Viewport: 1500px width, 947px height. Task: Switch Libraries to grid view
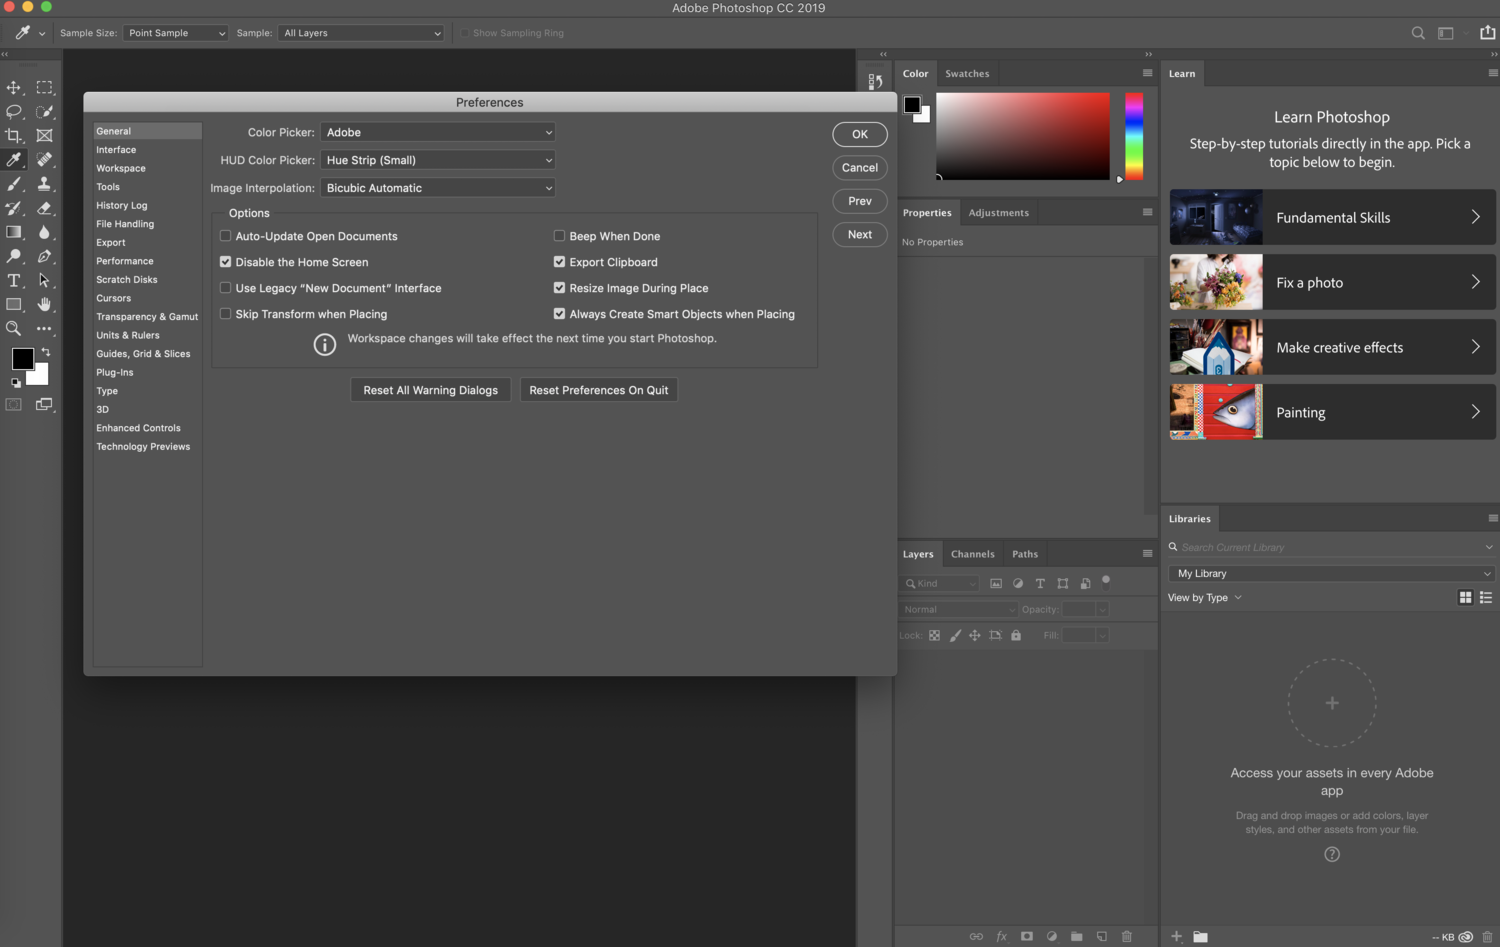(1465, 598)
